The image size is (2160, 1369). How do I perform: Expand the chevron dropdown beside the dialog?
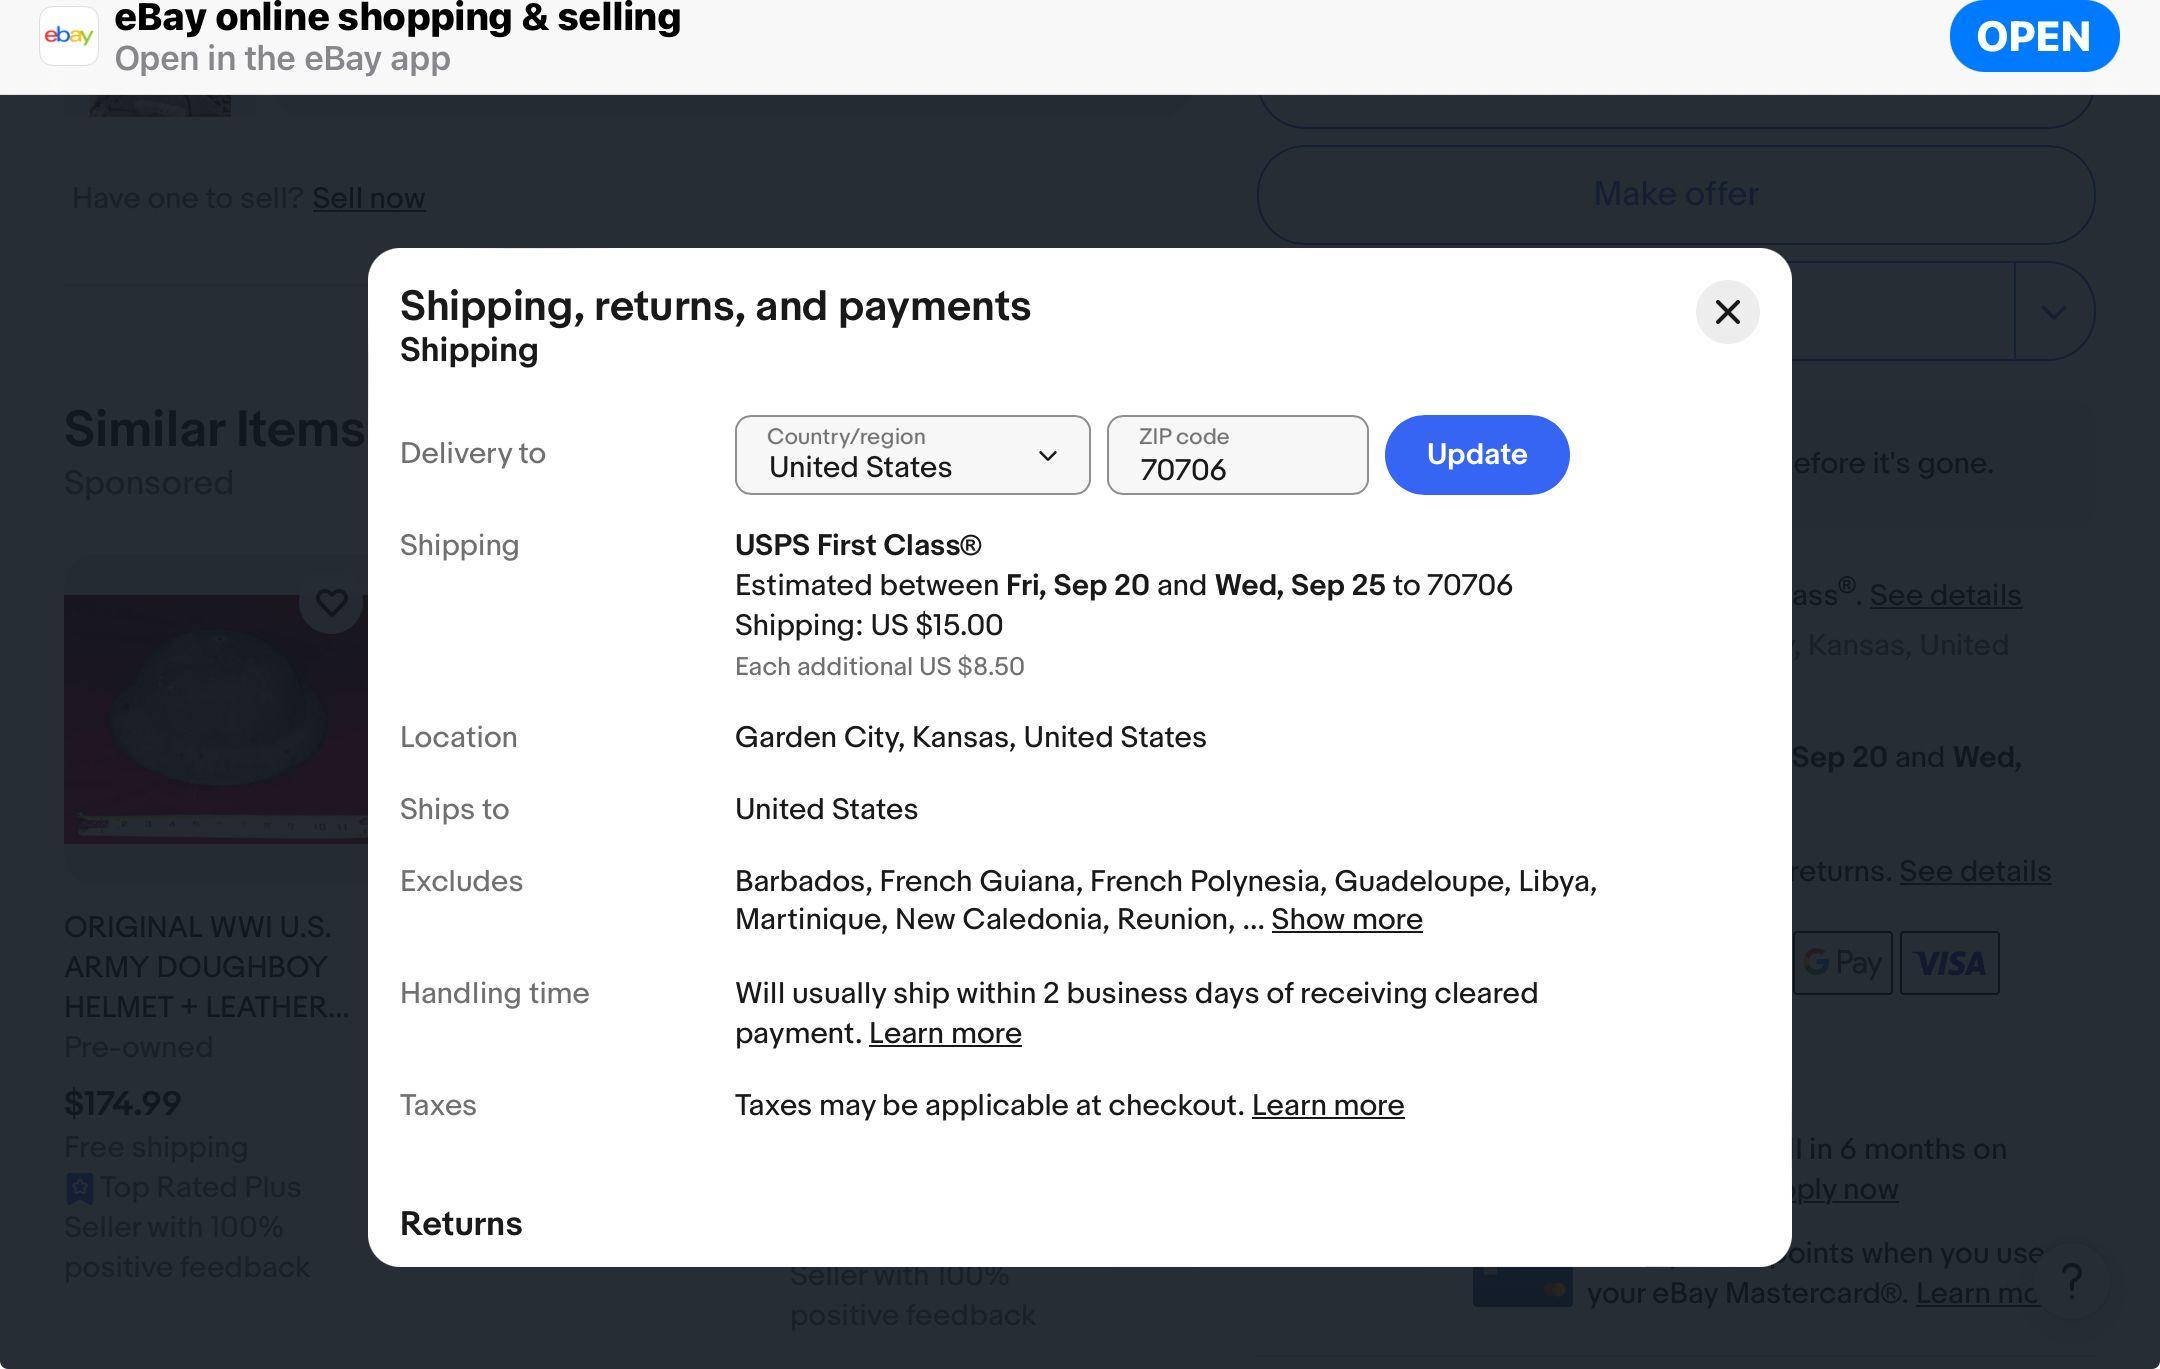[2053, 311]
